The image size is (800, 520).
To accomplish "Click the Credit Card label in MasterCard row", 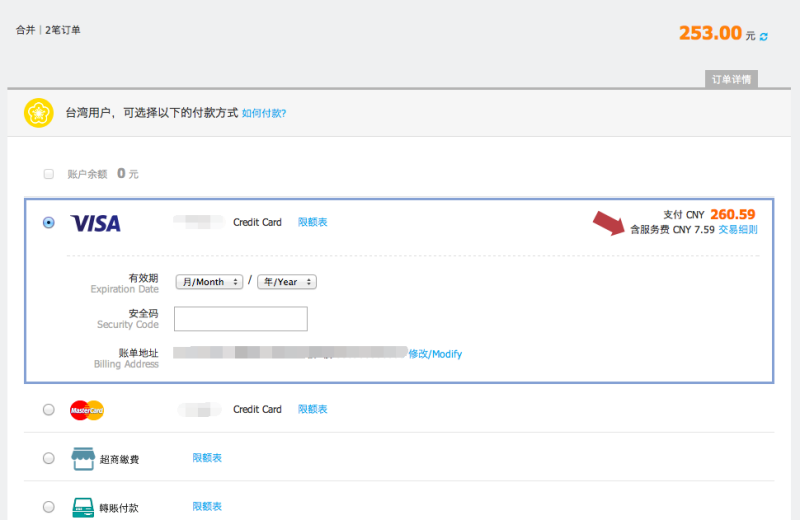I will (257, 409).
